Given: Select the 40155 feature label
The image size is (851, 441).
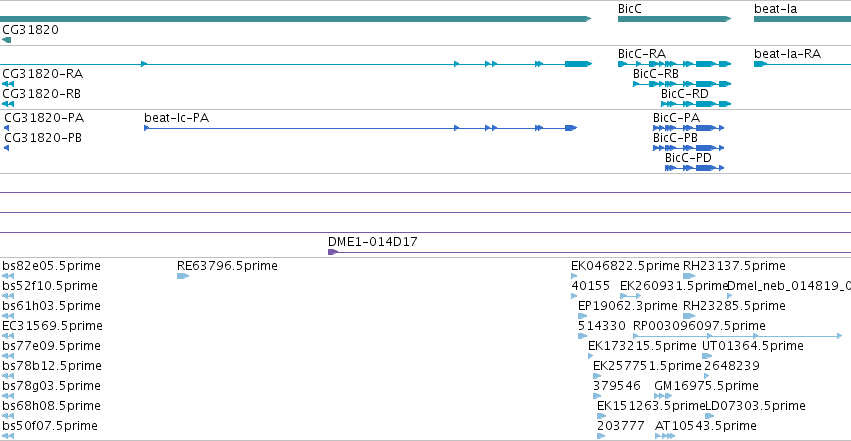Looking at the screenshot, I should [590, 286].
